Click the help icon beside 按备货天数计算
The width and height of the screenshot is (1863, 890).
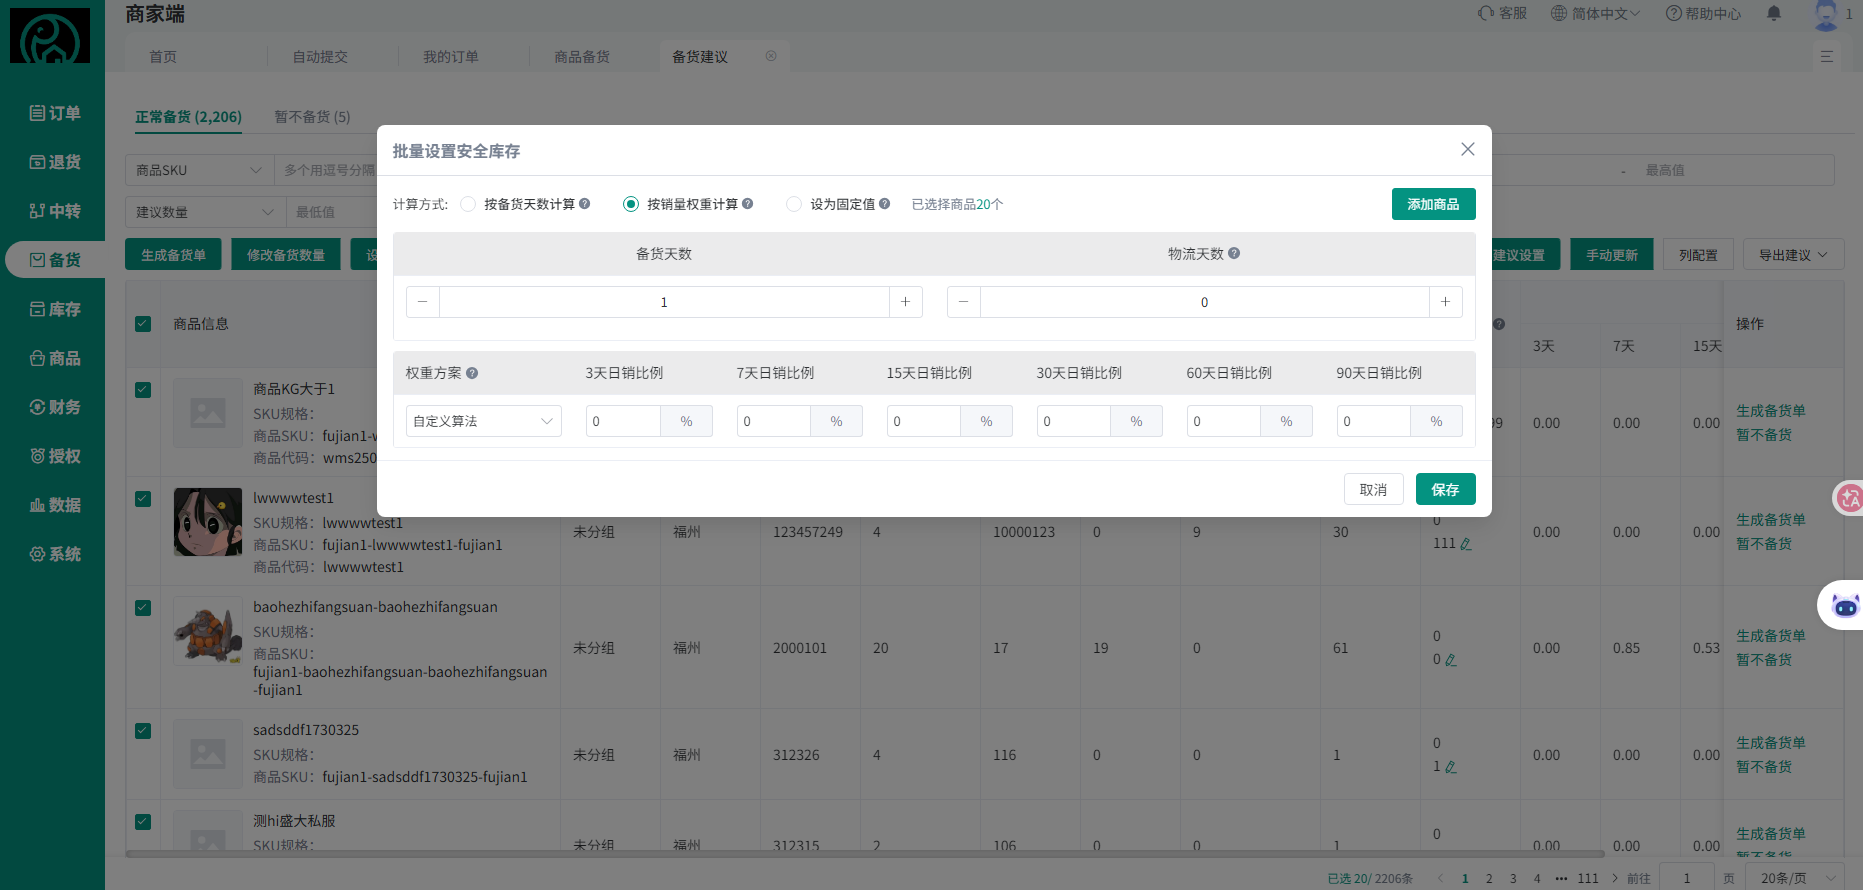[585, 204]
